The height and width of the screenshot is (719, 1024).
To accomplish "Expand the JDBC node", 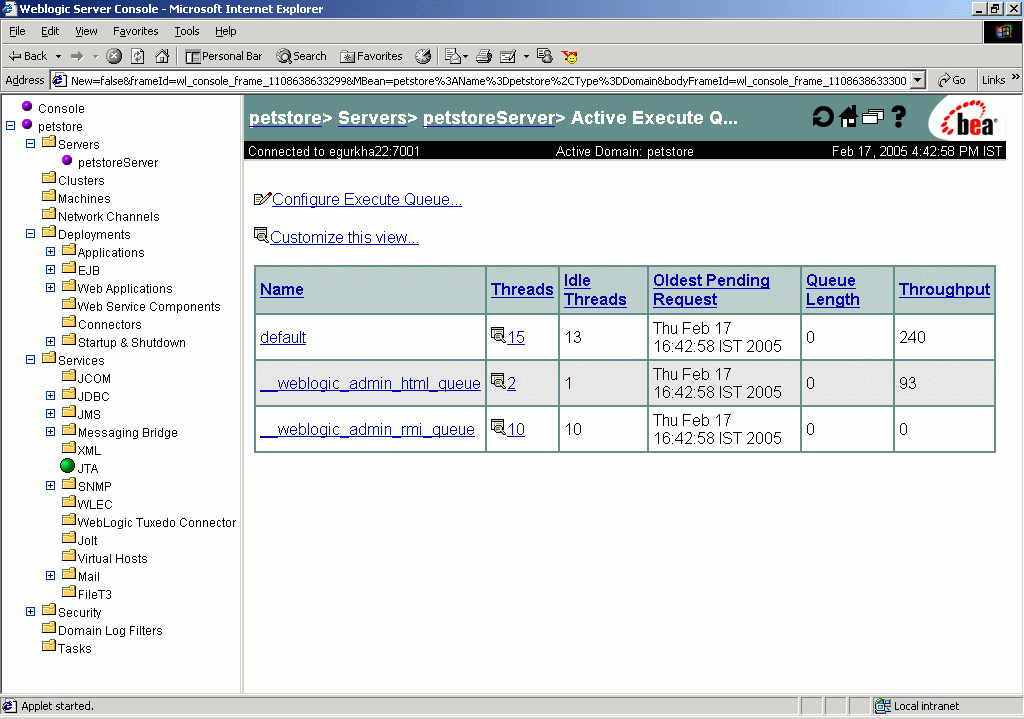I will (x=50, y=396).
